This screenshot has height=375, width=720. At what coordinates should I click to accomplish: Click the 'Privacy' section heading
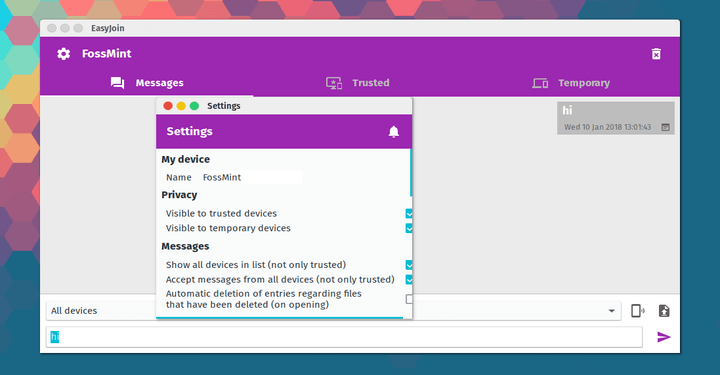coord(179,195)
